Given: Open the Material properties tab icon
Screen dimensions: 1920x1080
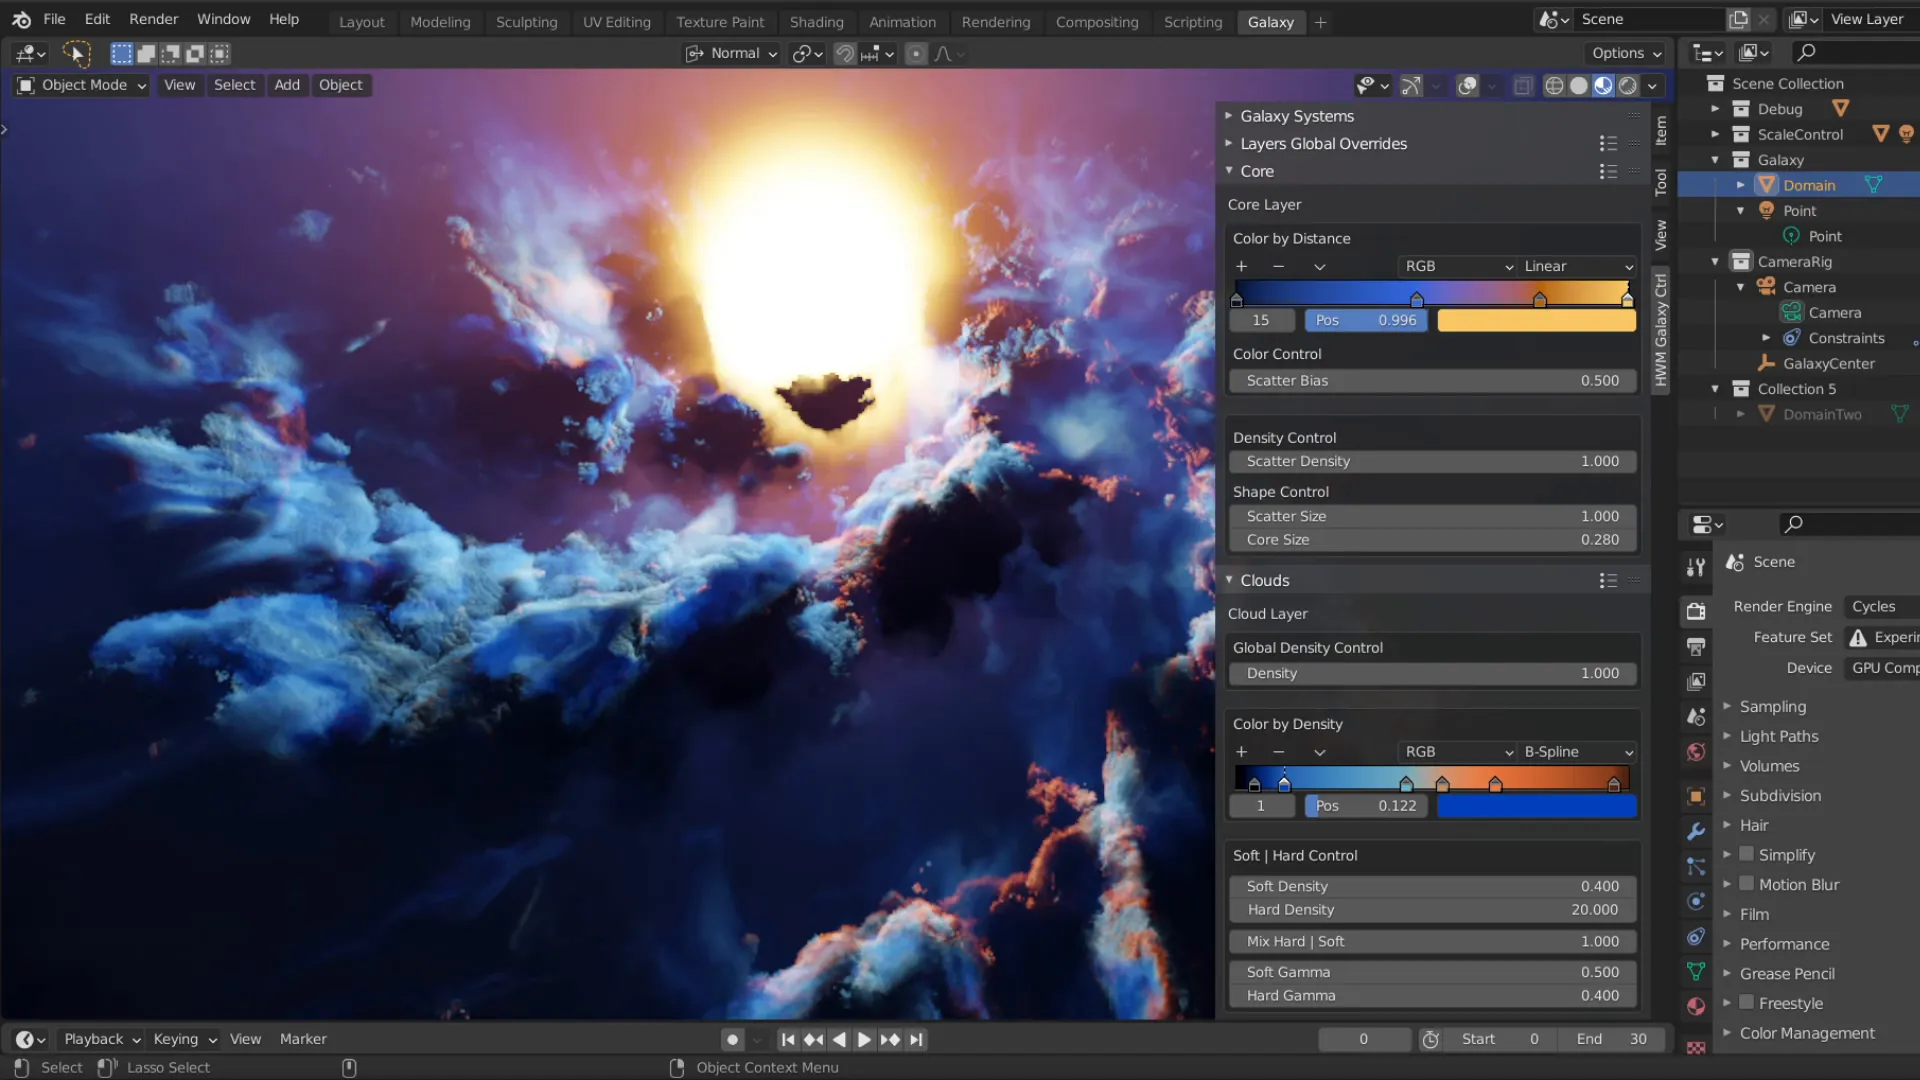Looking at the screenshot, I should coord(1696,1006).
